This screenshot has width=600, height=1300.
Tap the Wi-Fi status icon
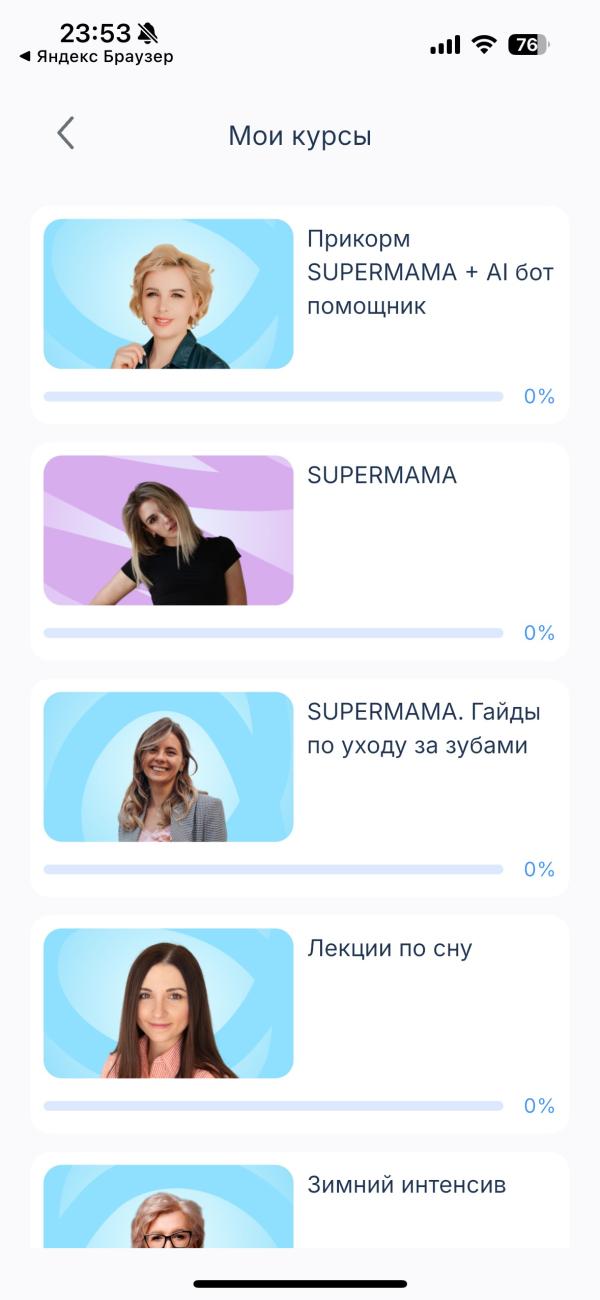point(485,44)
